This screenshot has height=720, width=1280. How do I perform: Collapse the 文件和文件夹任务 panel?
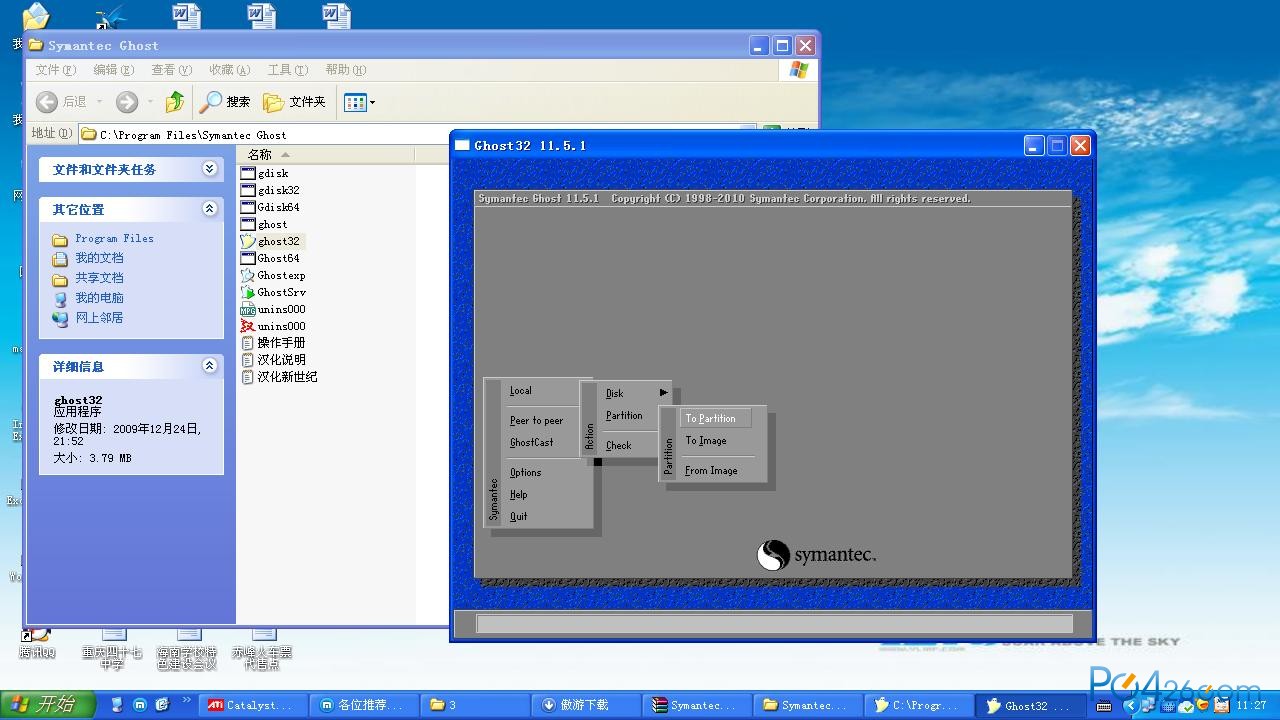click(x=209, y=169)
